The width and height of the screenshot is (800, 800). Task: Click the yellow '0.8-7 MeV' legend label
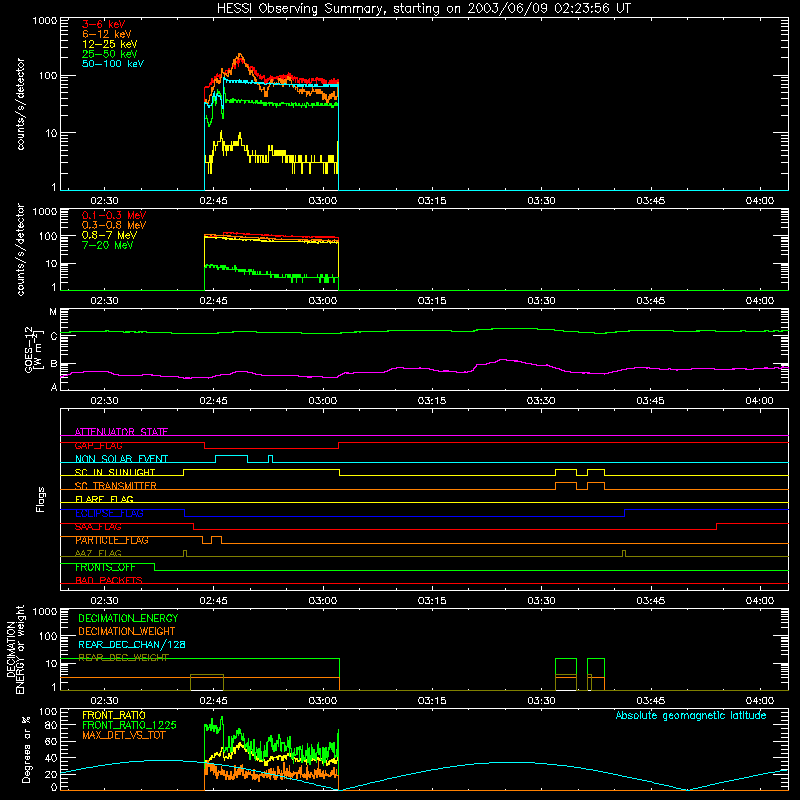[x=109, y=235]
